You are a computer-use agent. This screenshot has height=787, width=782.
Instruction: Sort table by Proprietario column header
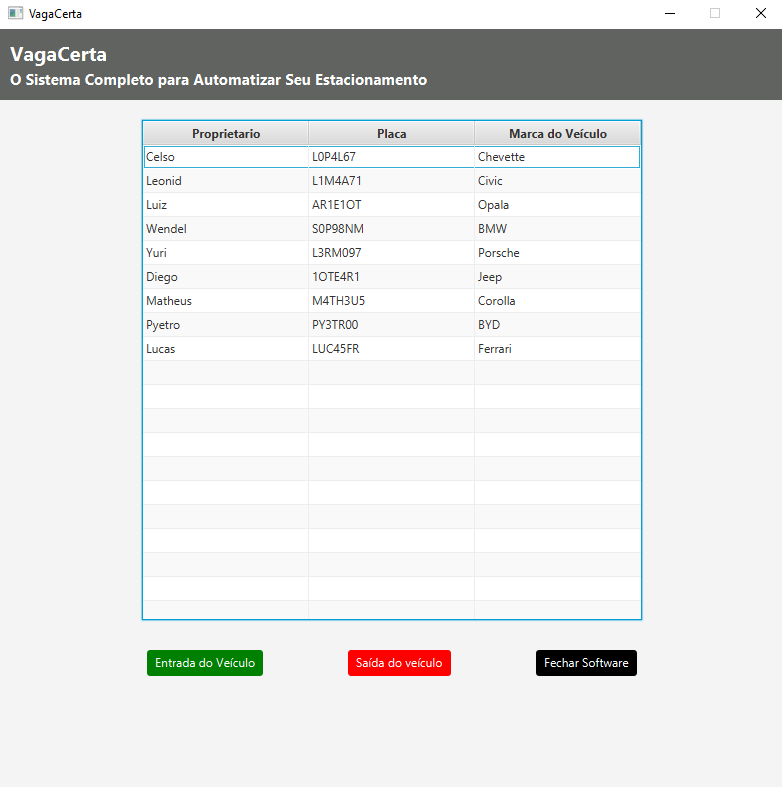[226, 134]
